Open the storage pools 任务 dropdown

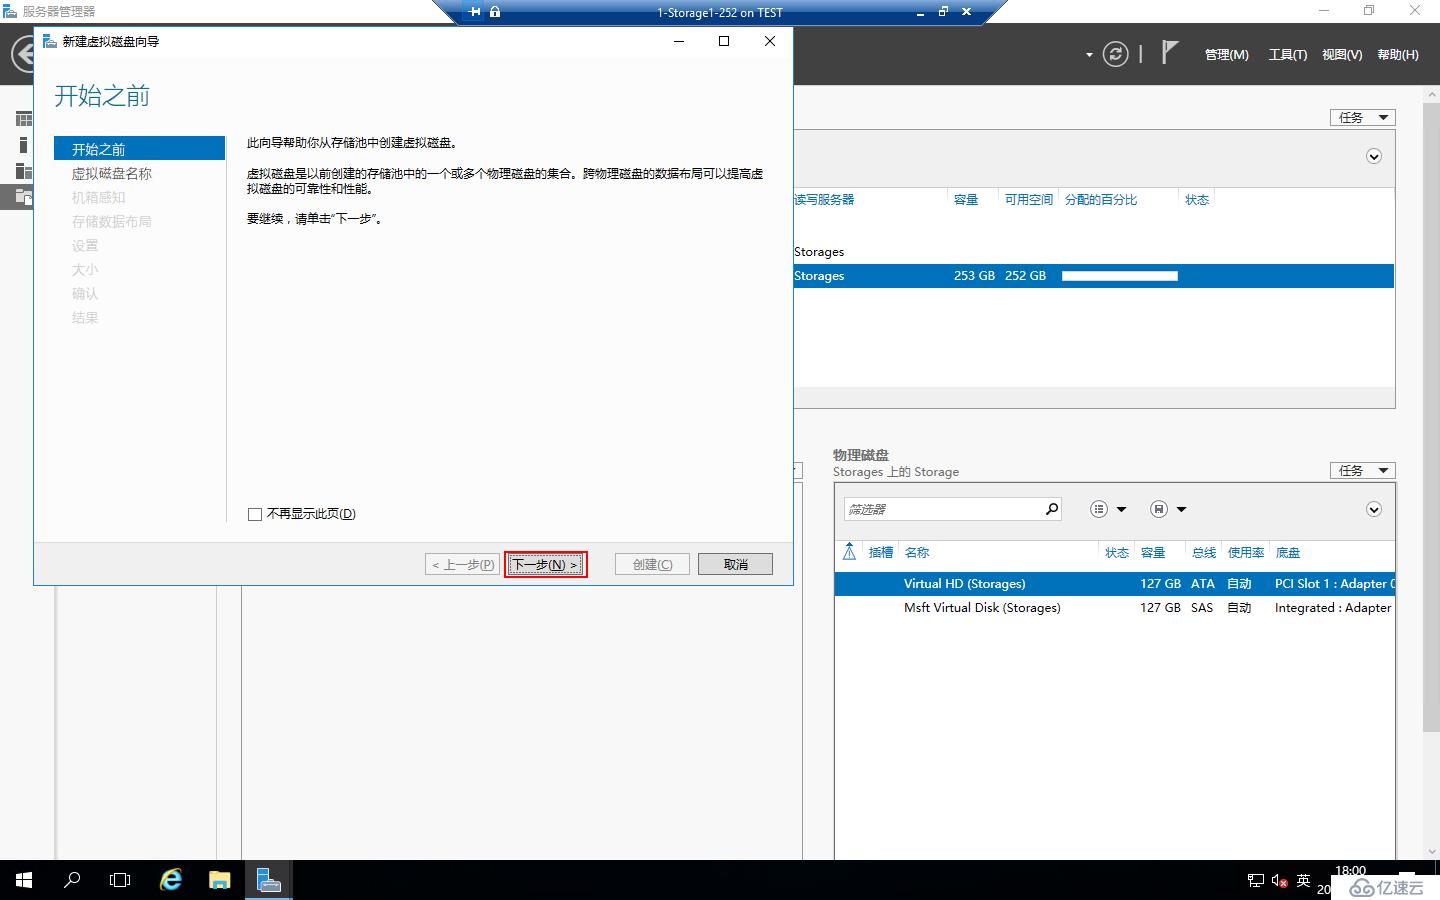click(x=1362, y=117)
